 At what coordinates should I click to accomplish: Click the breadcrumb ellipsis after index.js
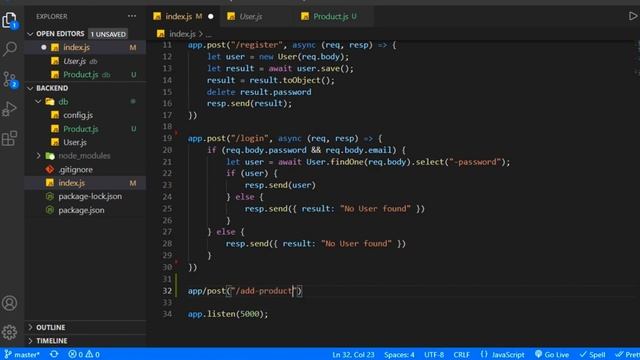(209, 34)
